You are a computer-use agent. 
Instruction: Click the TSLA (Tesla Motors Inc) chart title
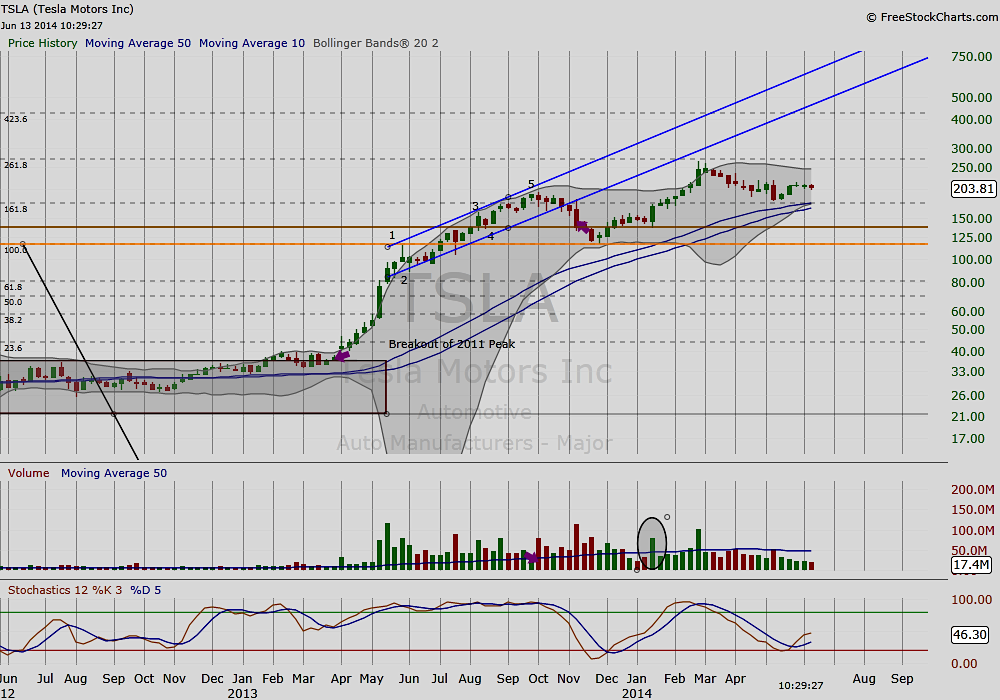[x=67, y=9]
